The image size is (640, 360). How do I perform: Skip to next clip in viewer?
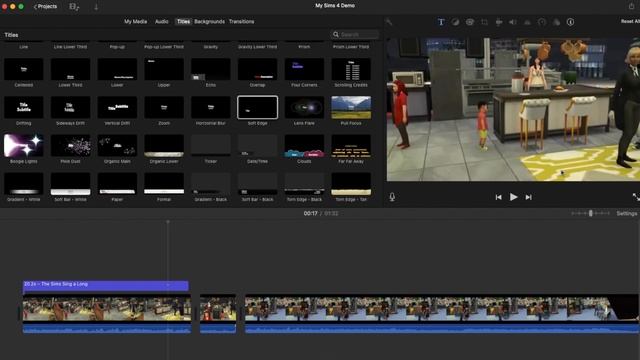pyautogui.click(x=529, y=197)
